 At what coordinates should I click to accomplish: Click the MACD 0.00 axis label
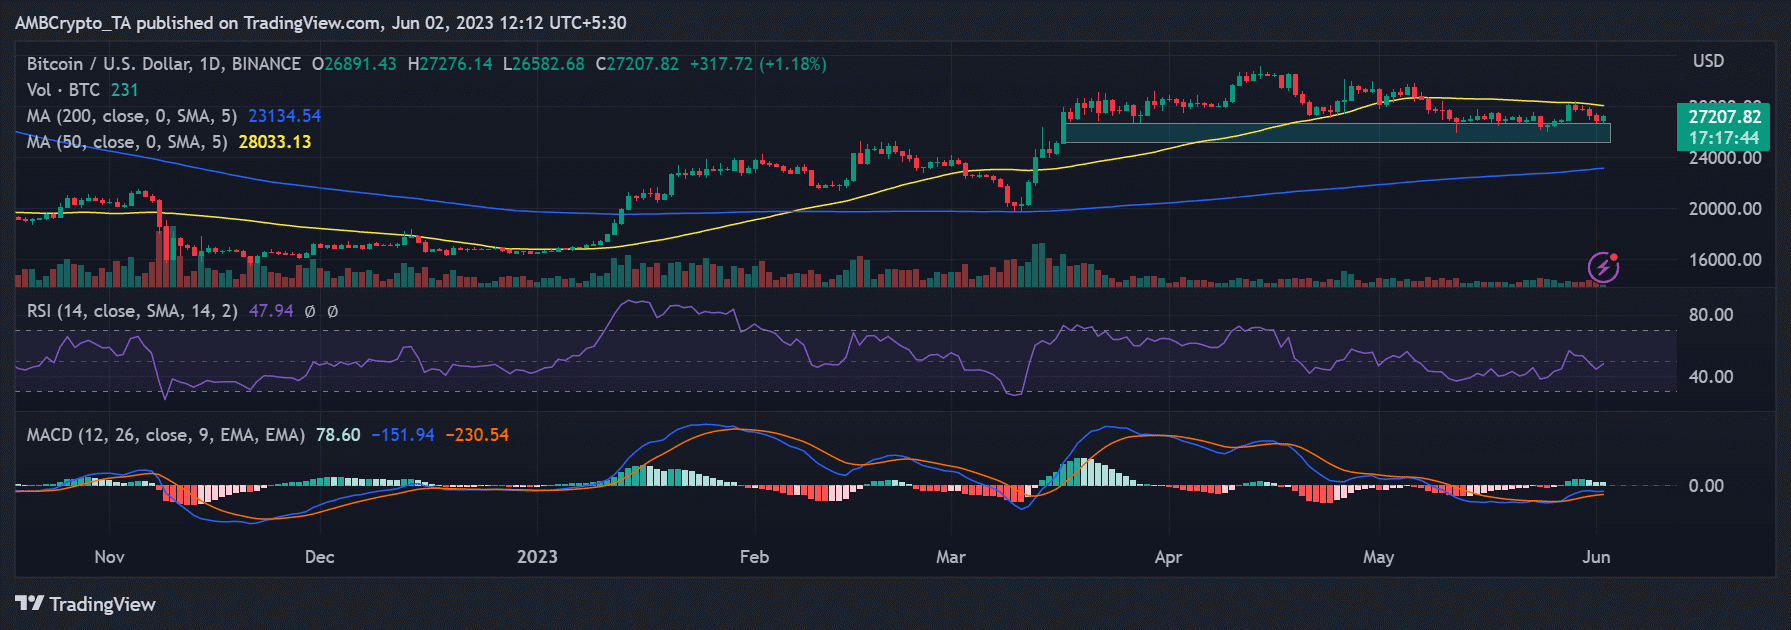point(1706,486)
